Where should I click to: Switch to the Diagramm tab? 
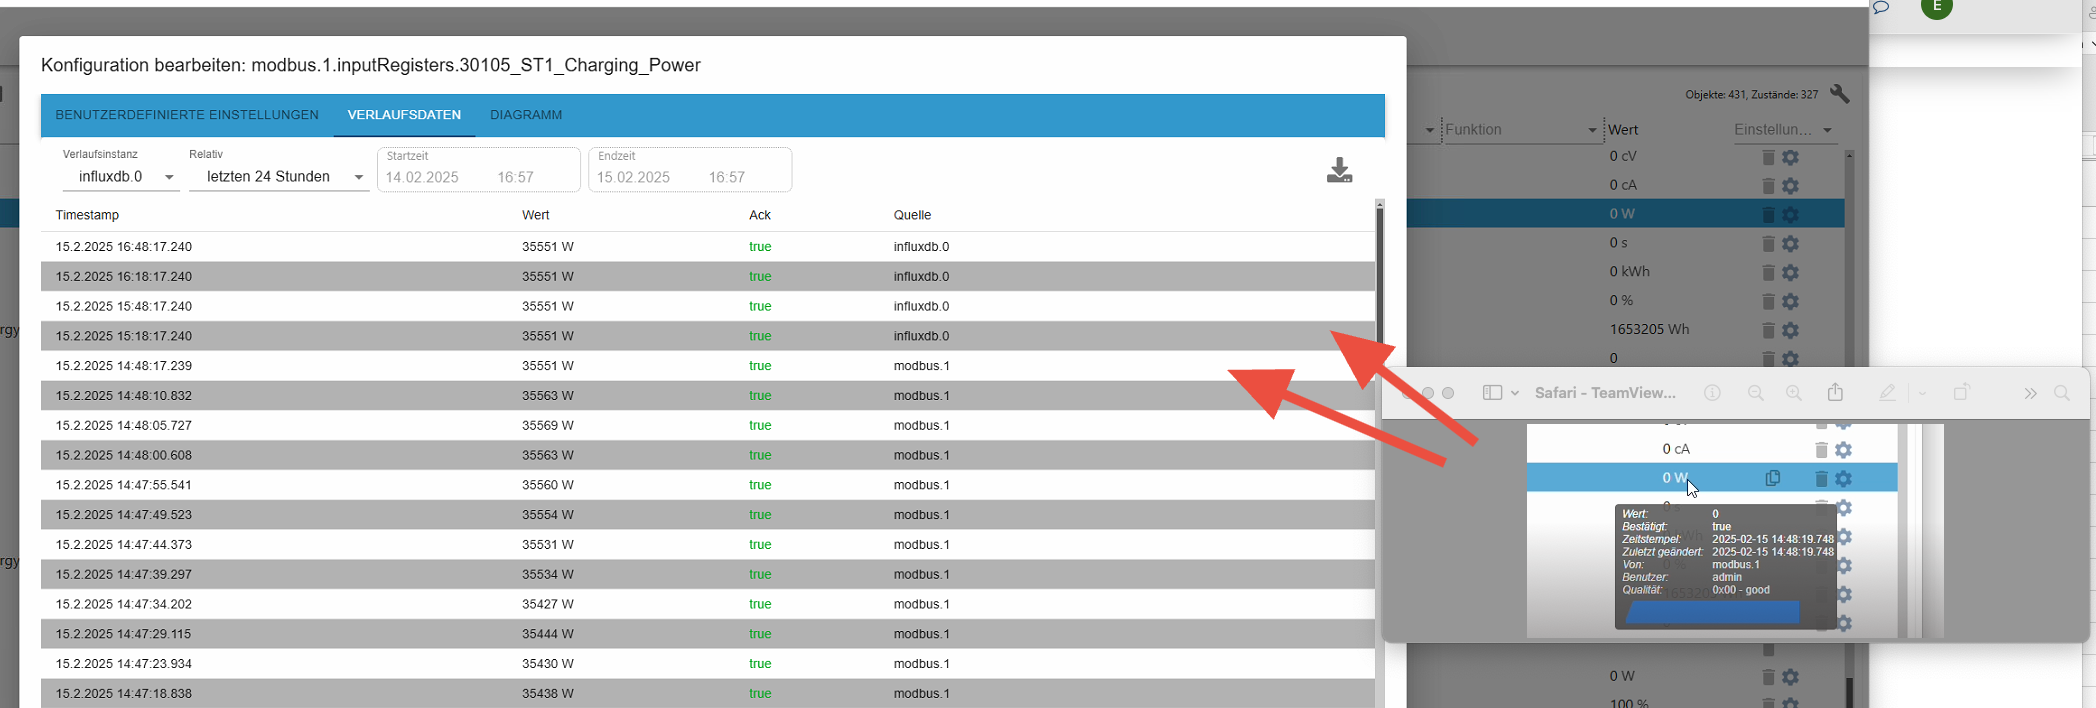point(526,115)
